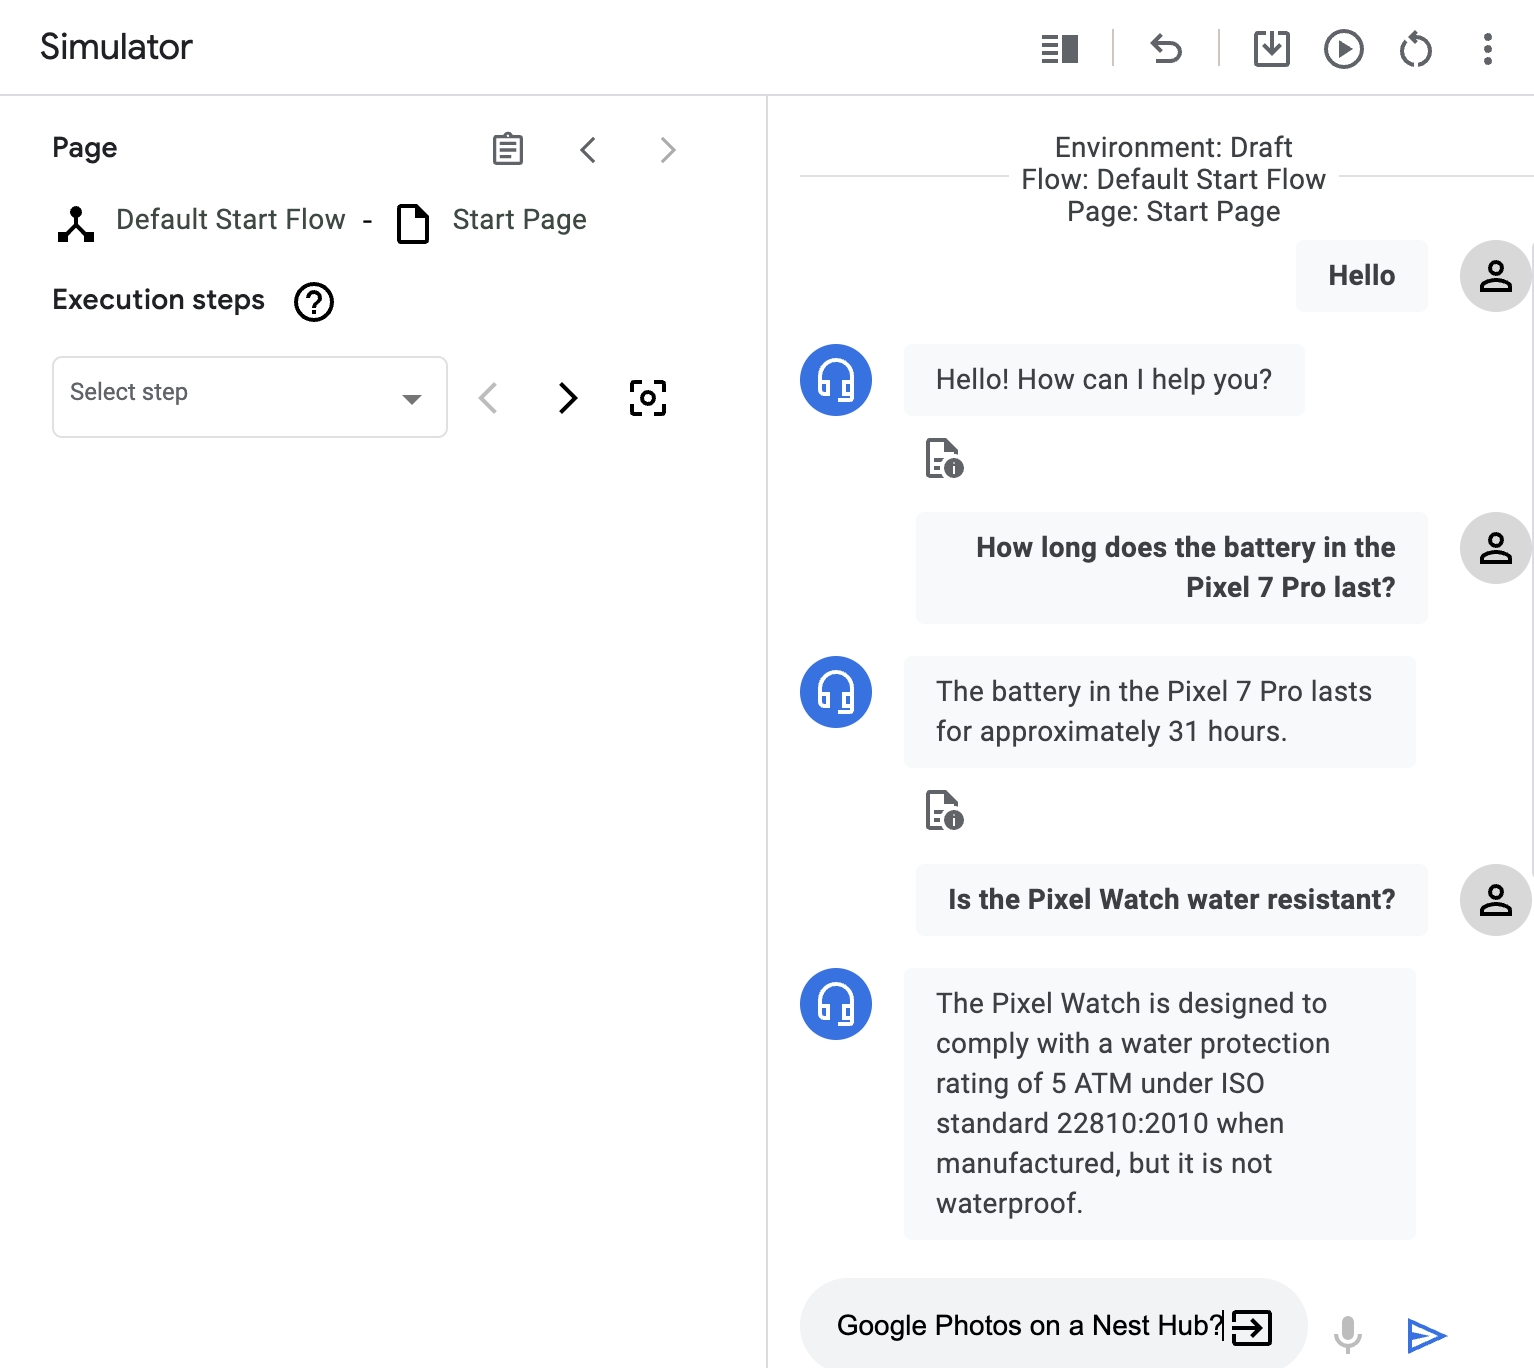Screen dimensions: 1534x1368
Task: Undo using the back-arrow icon in the toolbar
Action: (1167, 48)
